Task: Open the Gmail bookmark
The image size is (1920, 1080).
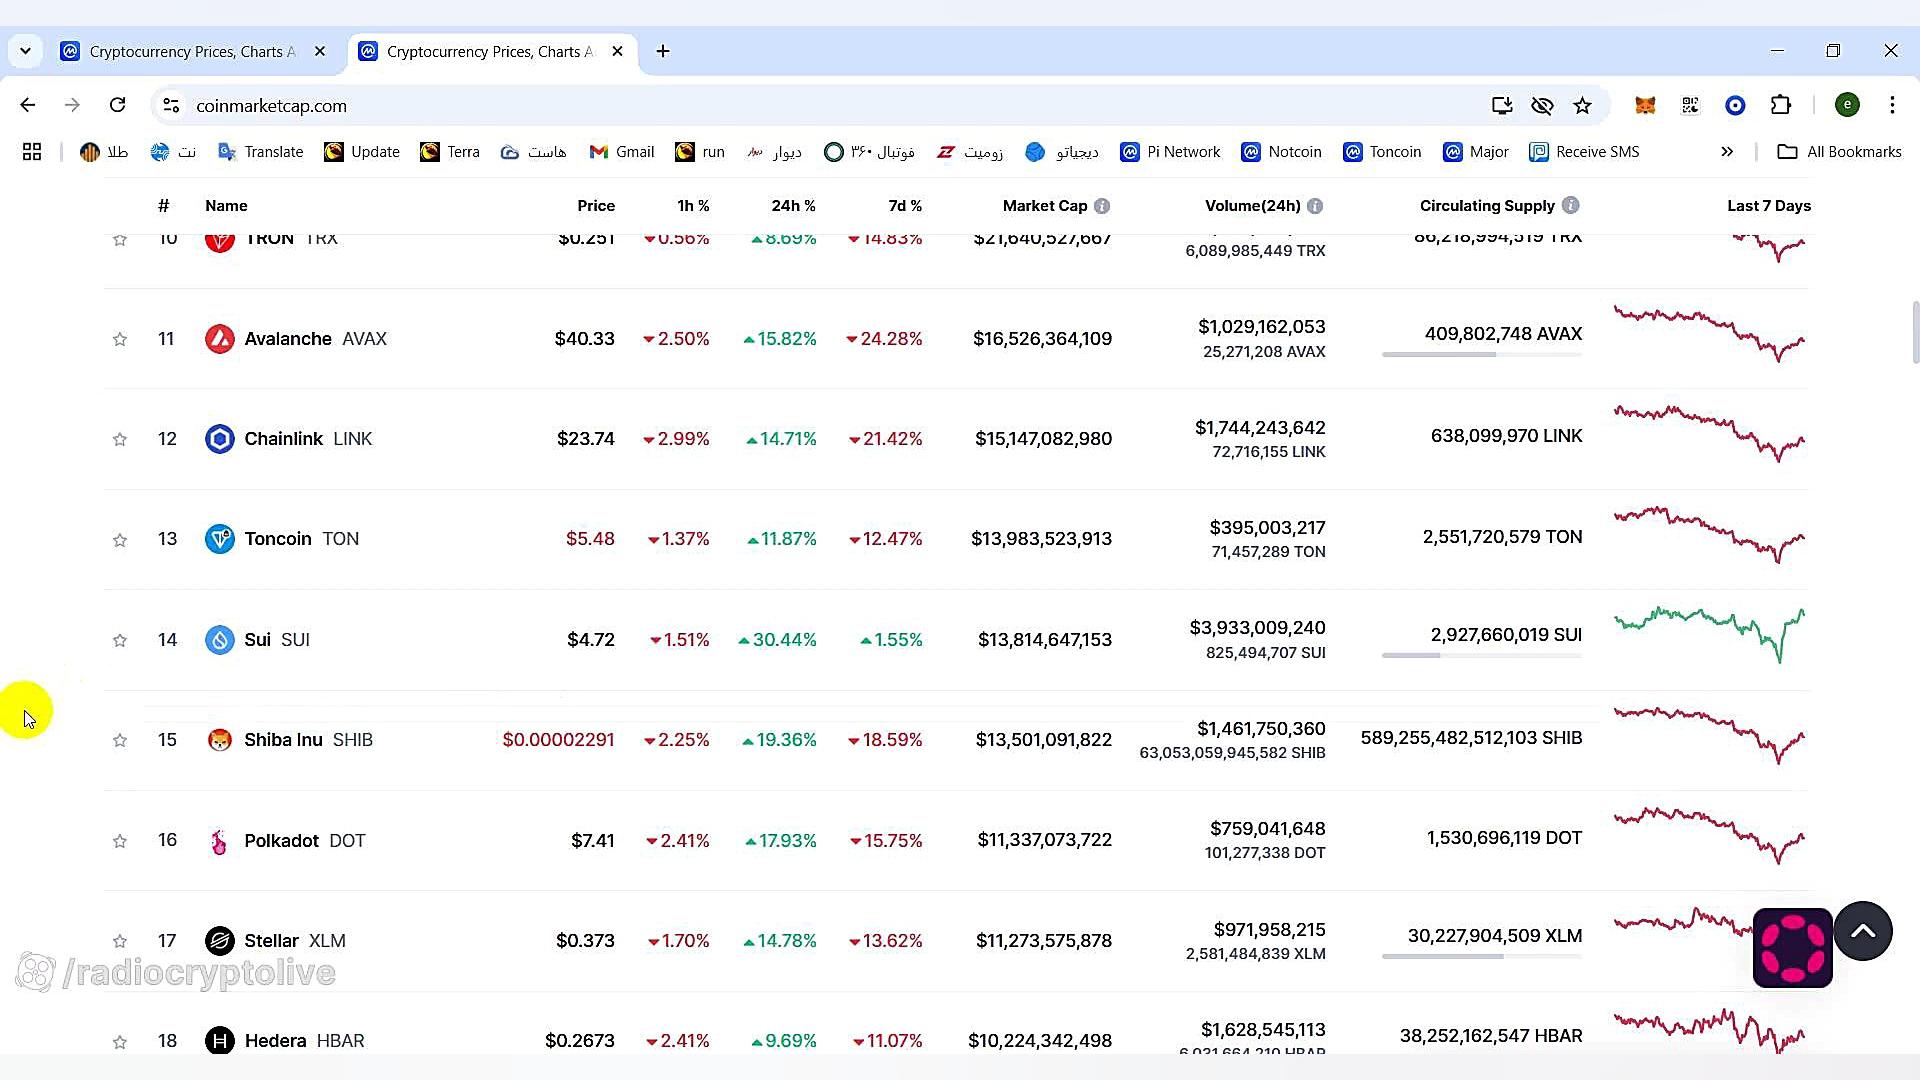Action: [x=622, y=152]
